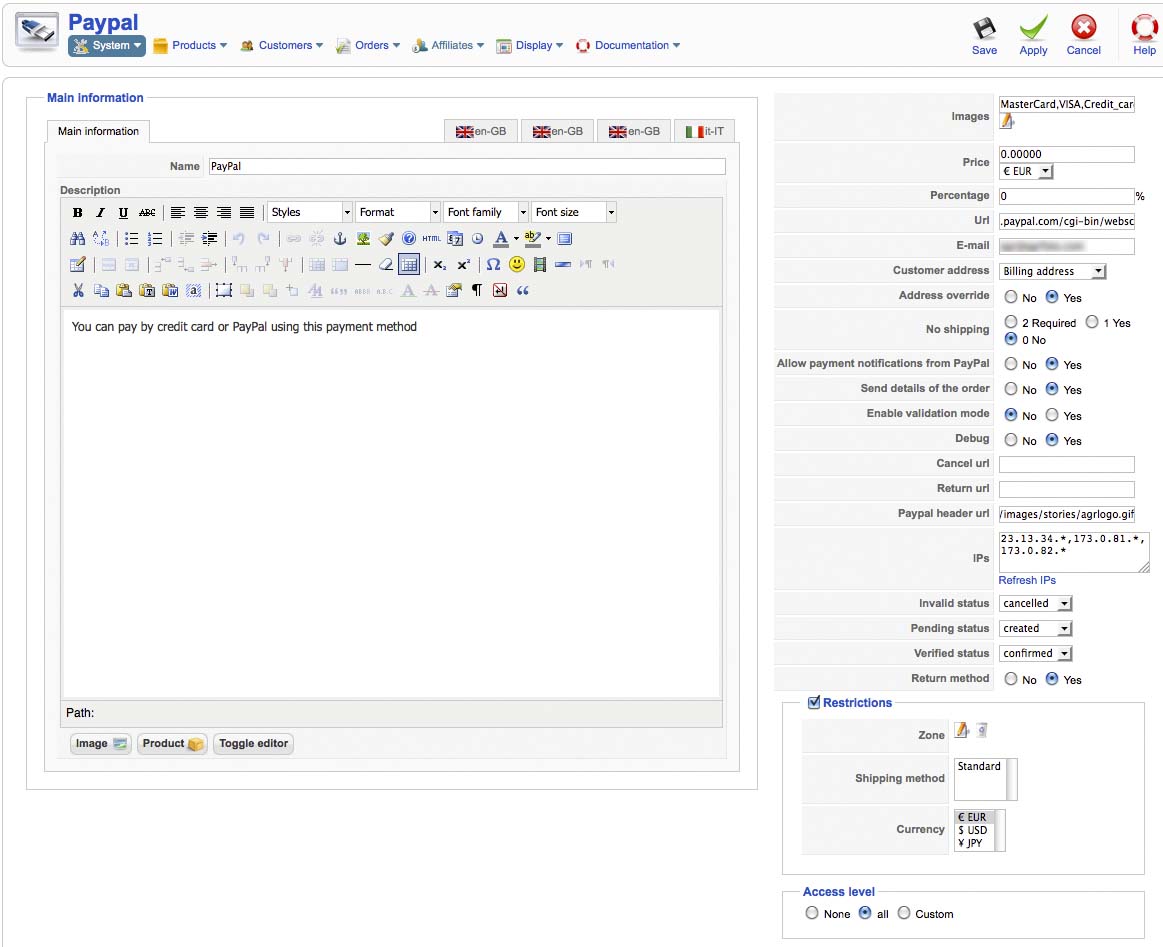Image resolution: width=1163 pixels, height=947 pixels.
Task: Disable payment notifications from PayPal
Action: [x=1010, y=364]
